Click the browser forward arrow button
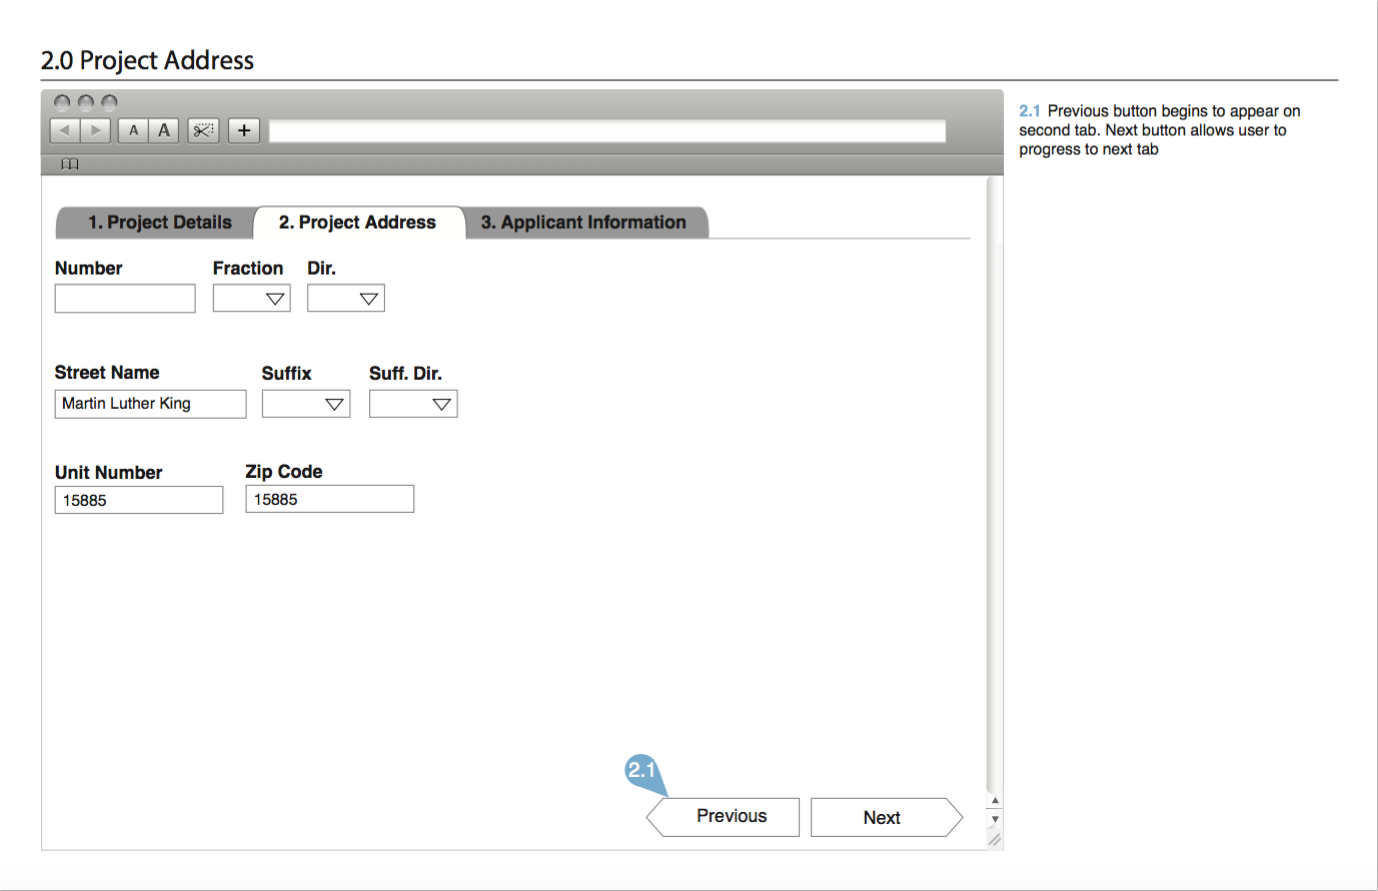Viewport: 1378px width, 891px height. (95, 130)
